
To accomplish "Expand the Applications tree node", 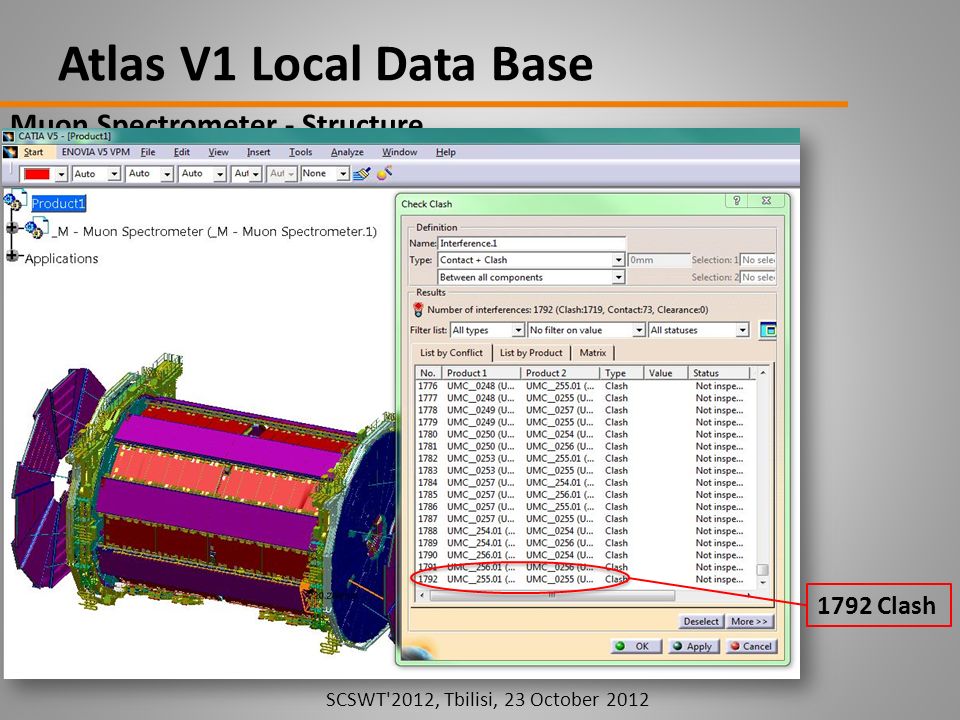I will tap(11, 255).
